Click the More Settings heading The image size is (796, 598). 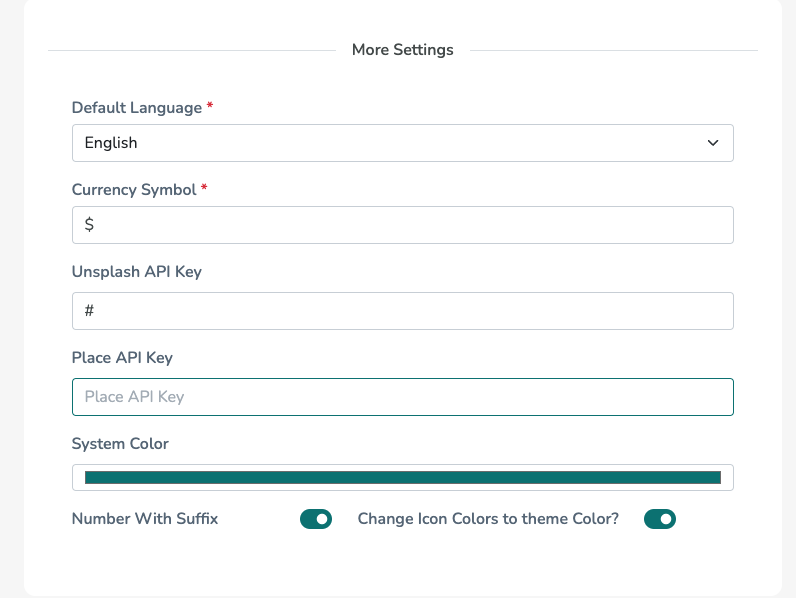coord(403,50)
